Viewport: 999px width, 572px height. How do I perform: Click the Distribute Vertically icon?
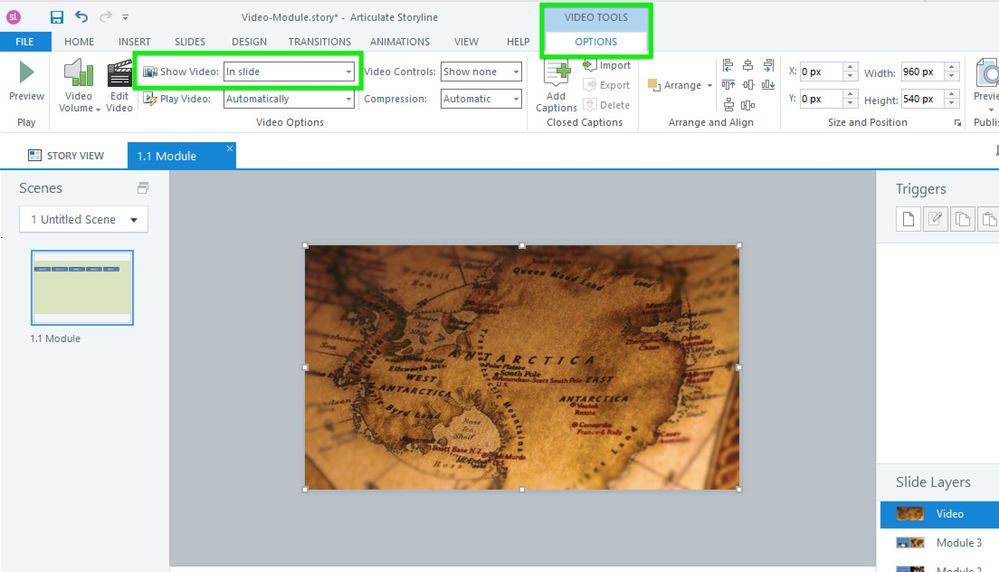(x=728, y=104)
